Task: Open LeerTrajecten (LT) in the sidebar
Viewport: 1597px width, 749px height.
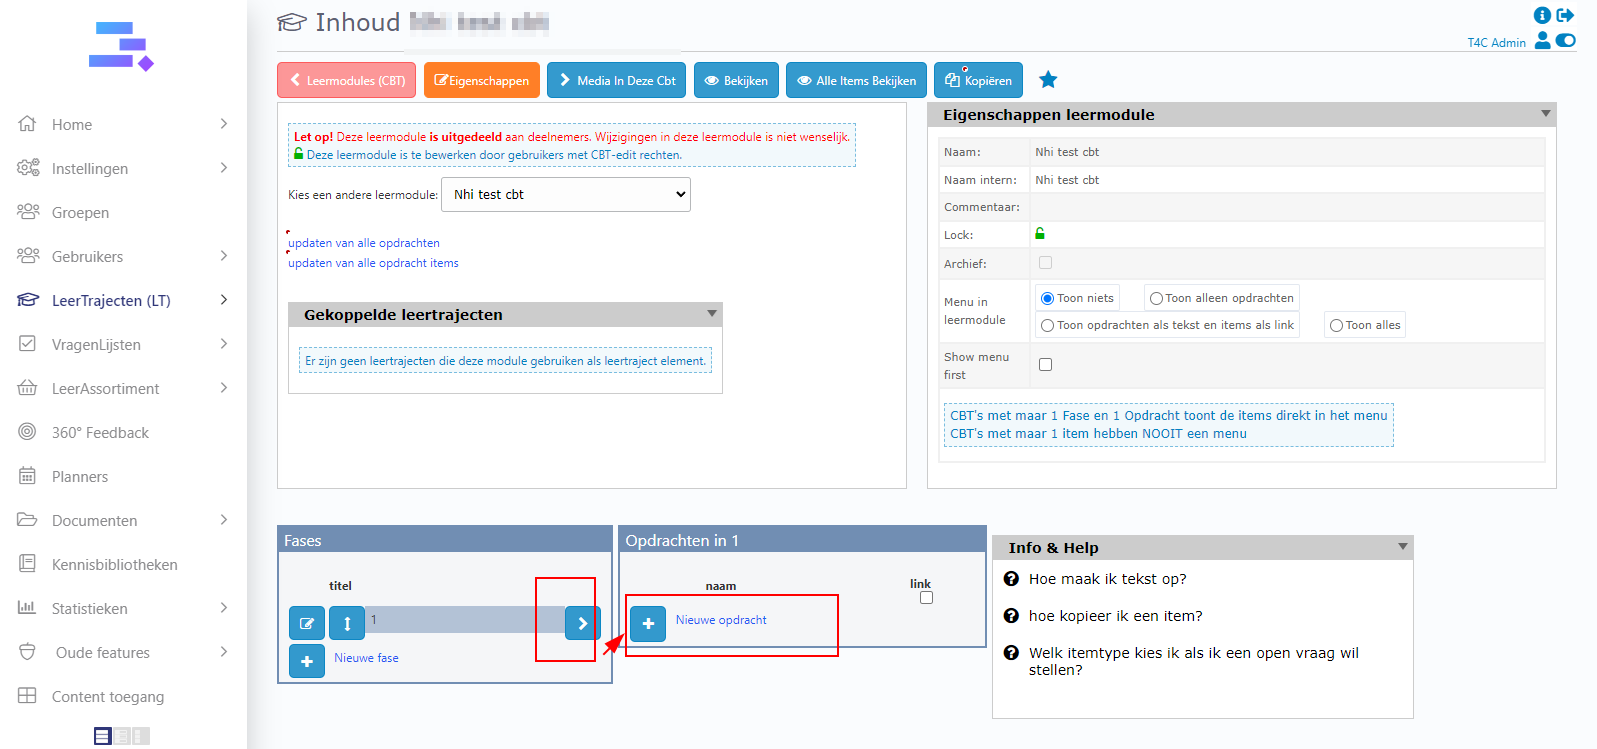Action: (111, 300)
